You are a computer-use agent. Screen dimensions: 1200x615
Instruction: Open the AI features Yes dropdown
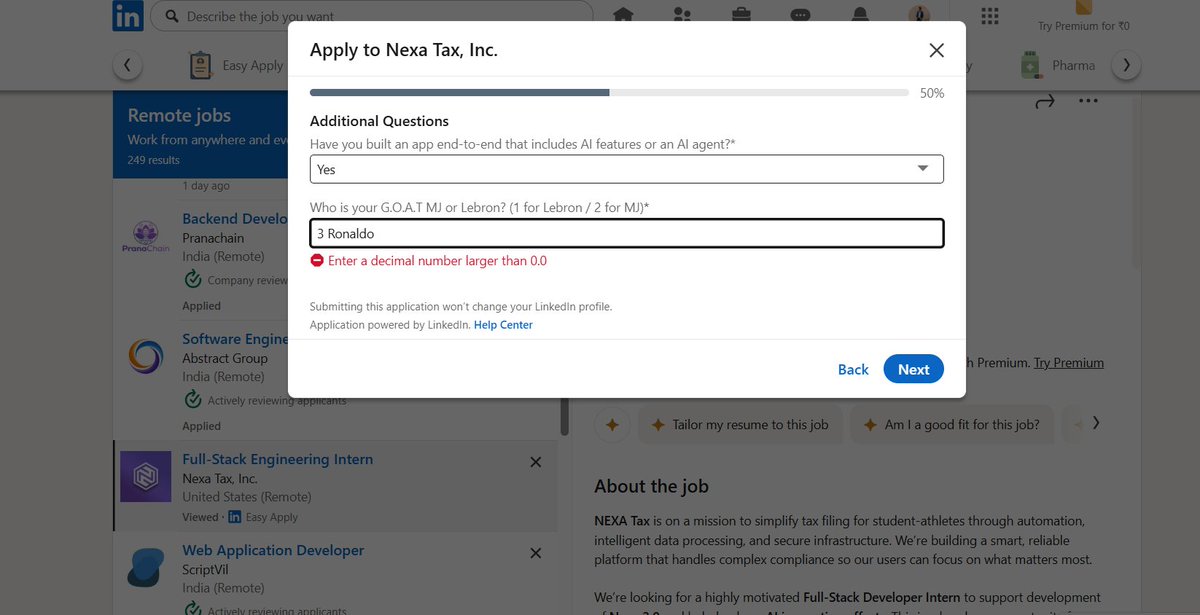click(626, 169)
